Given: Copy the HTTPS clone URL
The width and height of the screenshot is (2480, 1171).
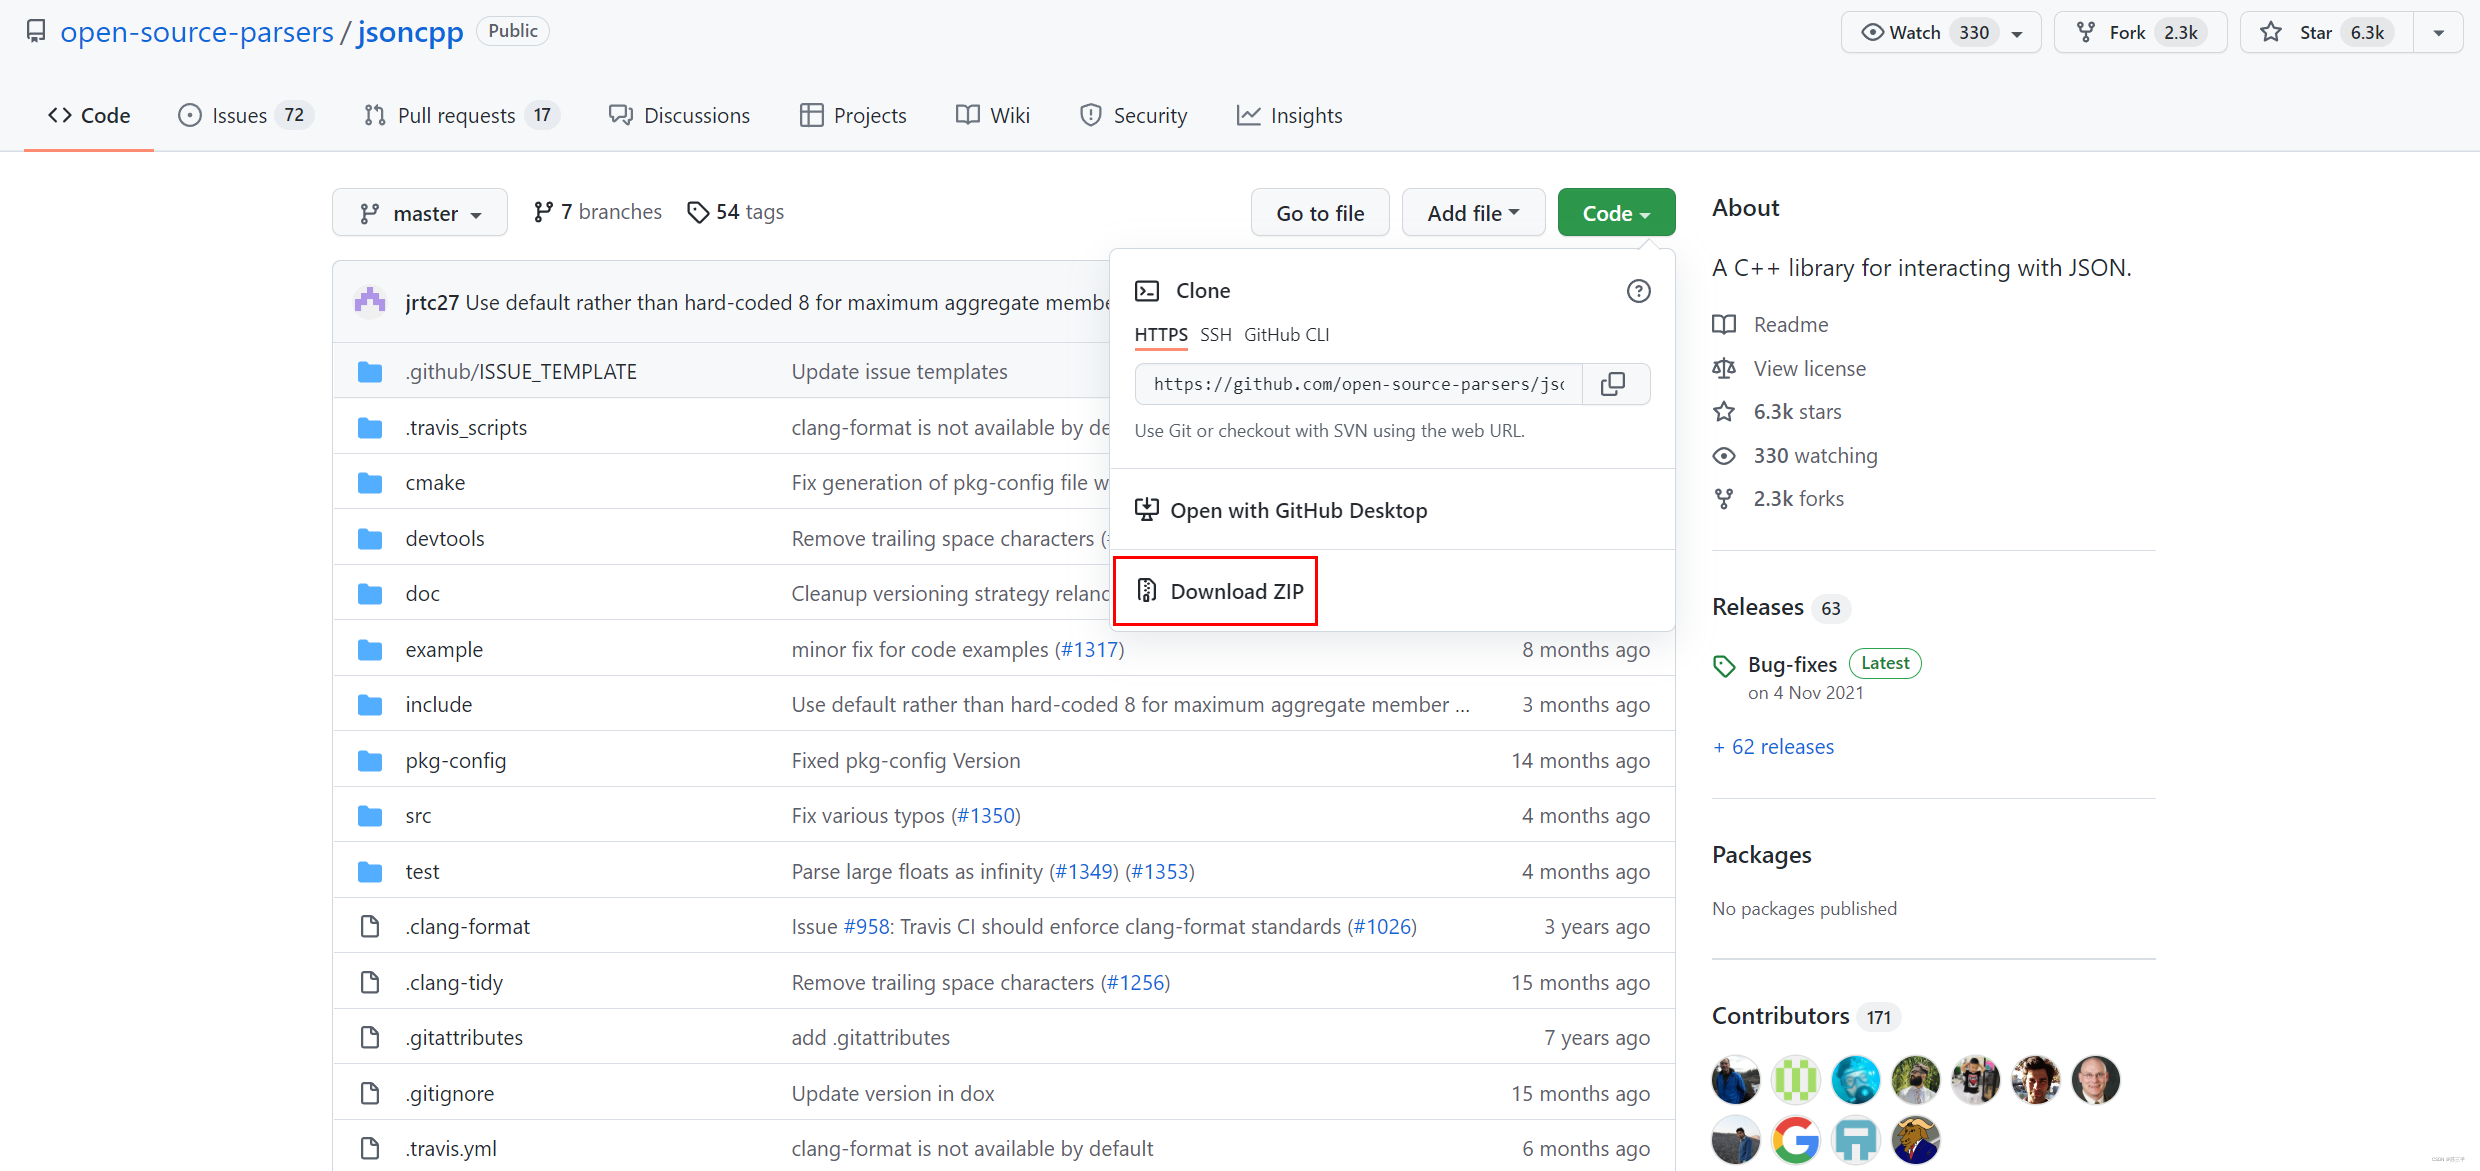Looking at the screenshot, I should pos(1613,384).
